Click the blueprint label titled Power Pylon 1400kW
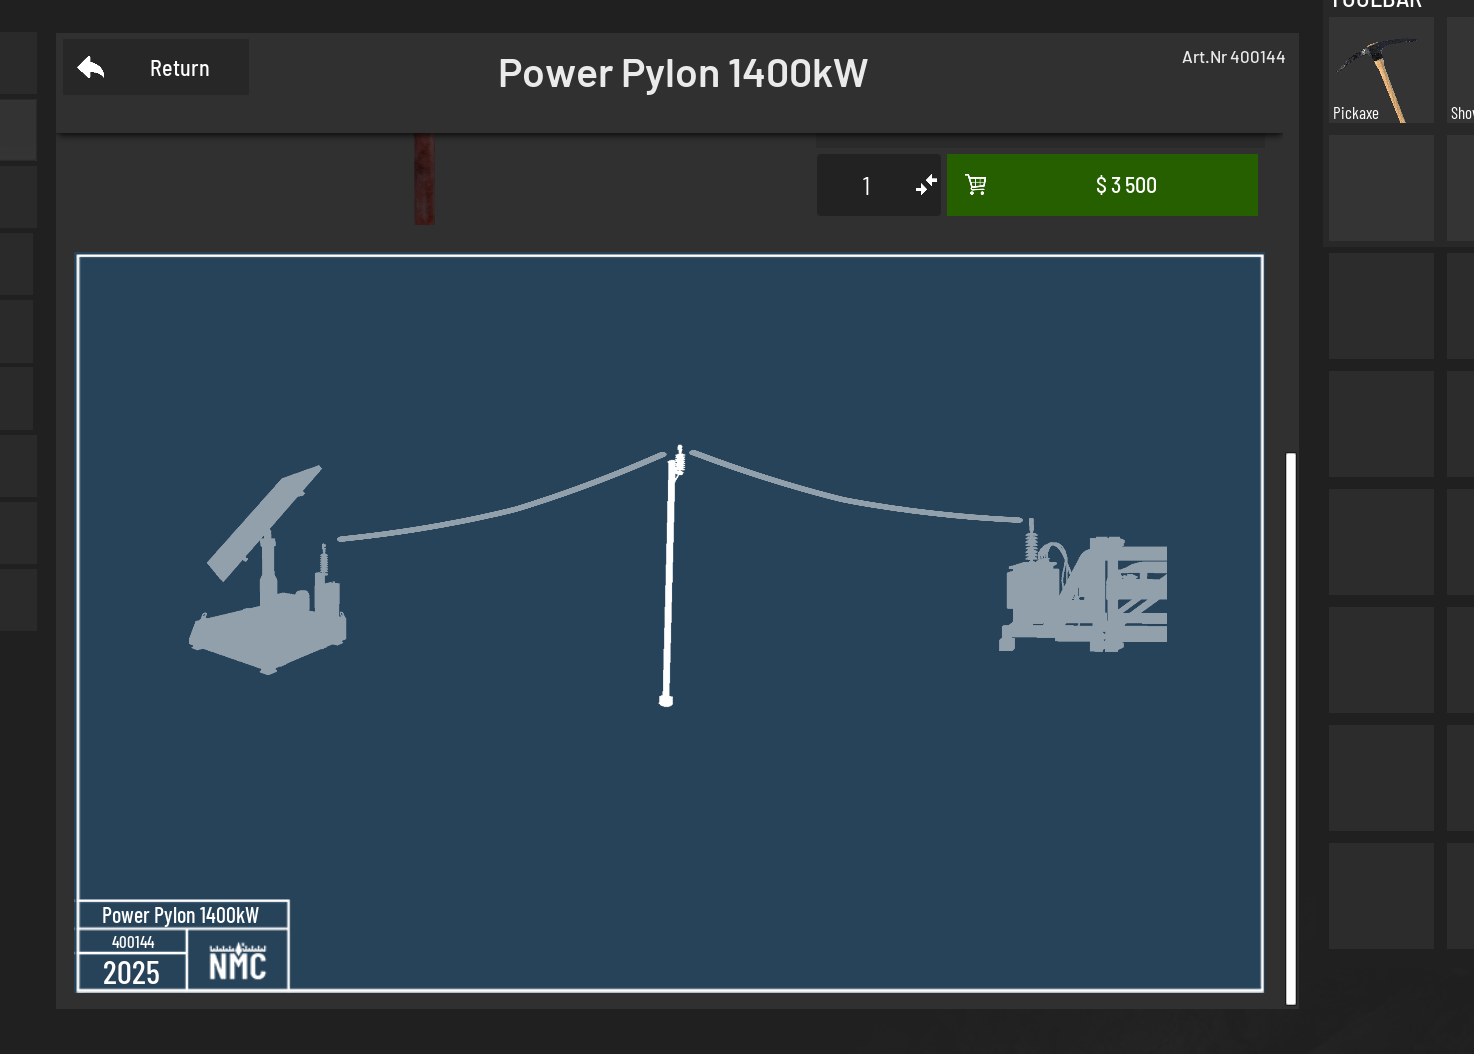The image size is (1474, 1054). [x=181, y=915]
